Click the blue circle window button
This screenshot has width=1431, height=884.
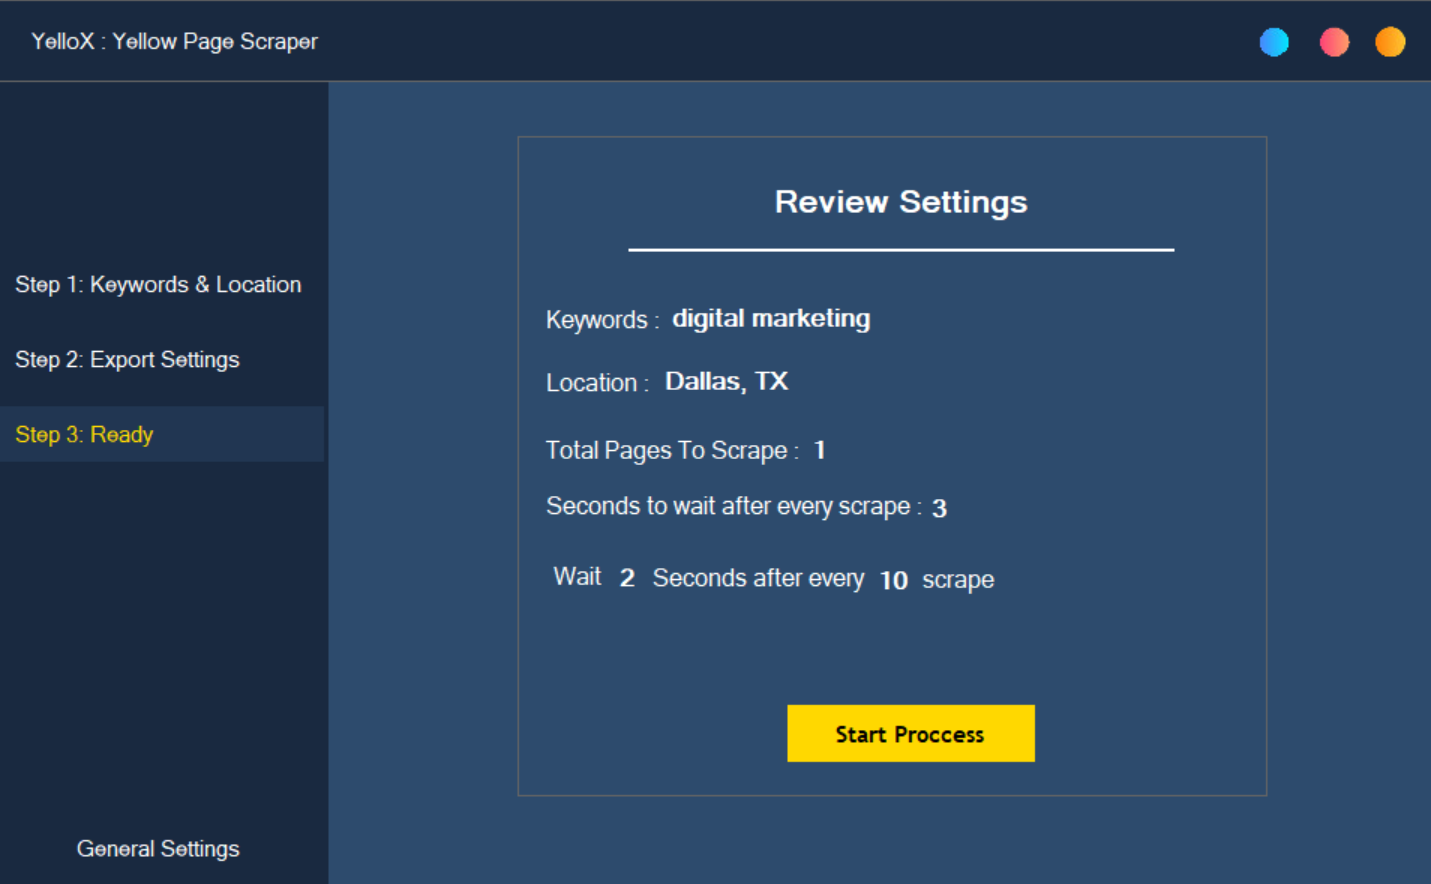(1273, 42)
